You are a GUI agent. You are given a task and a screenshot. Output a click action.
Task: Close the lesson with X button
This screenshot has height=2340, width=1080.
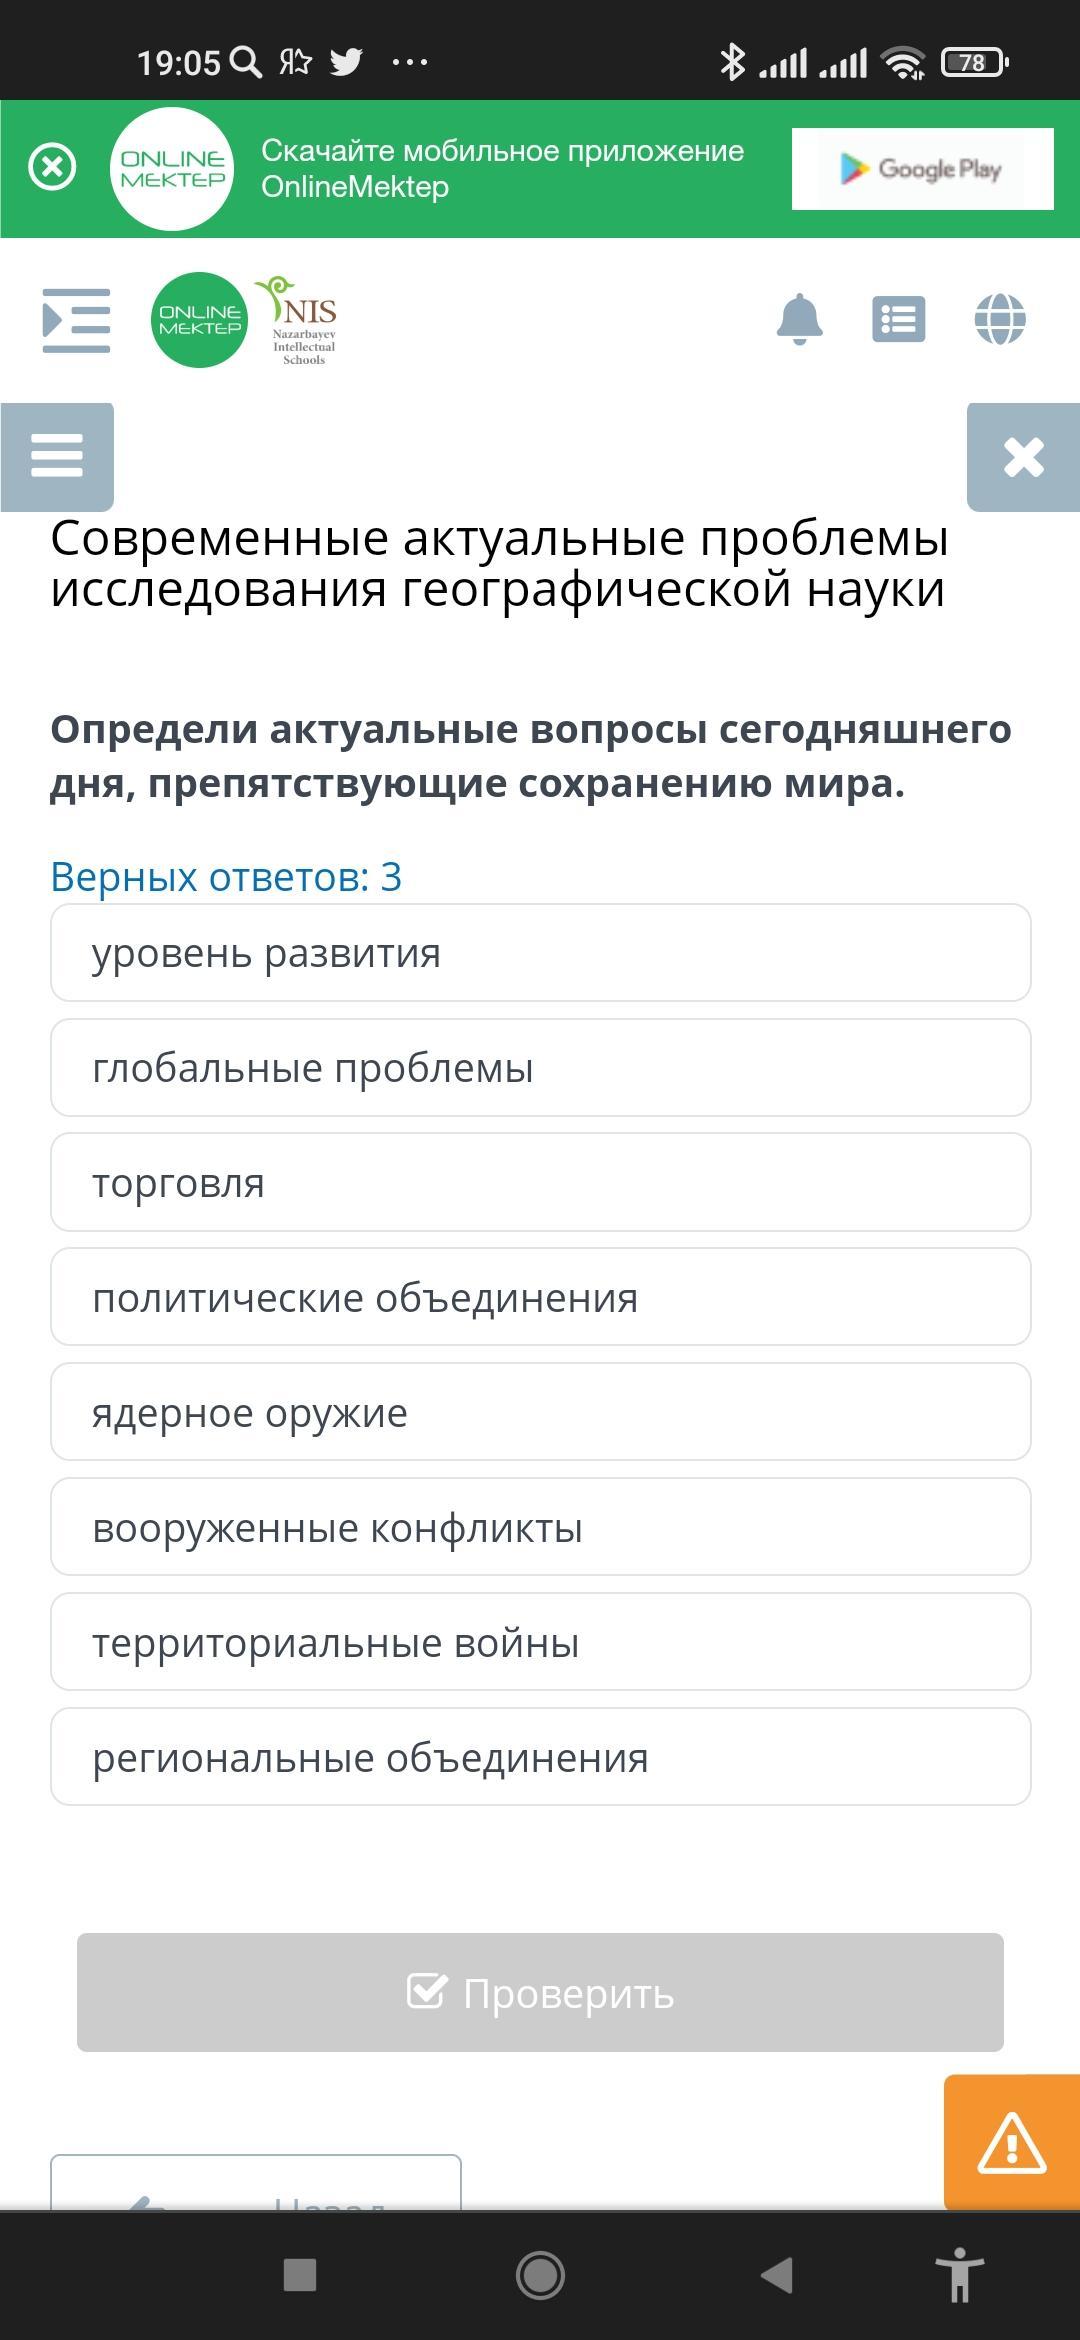[x=1023, y=457]
